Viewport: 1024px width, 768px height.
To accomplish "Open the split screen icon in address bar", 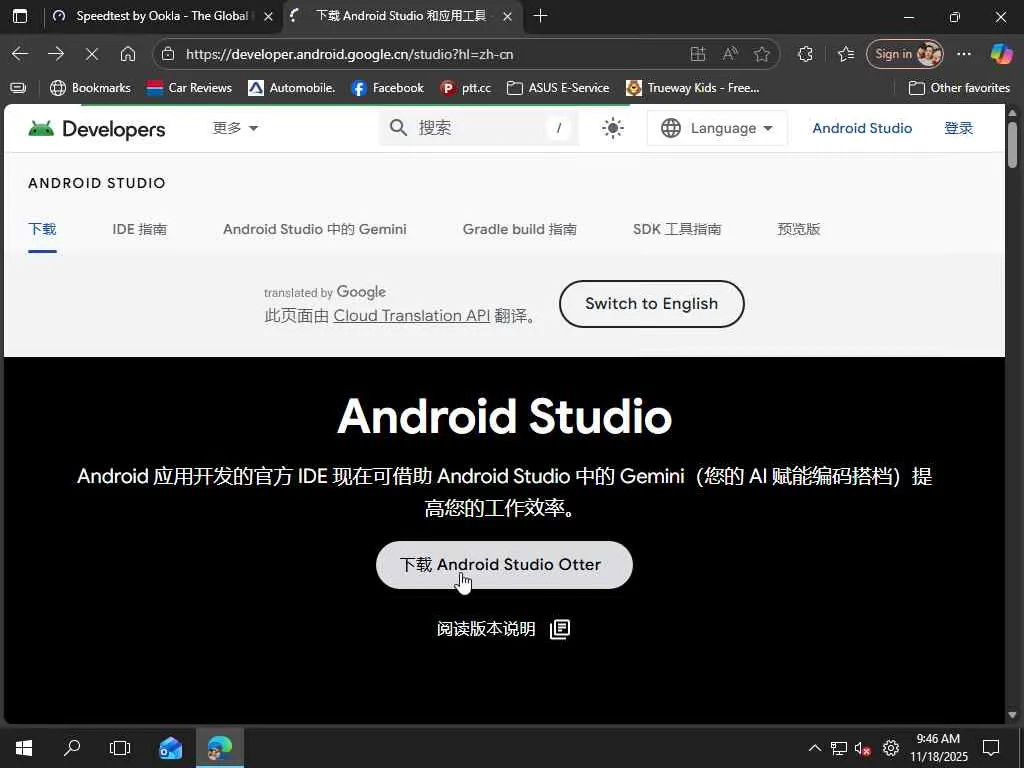I will coord(698,54).
